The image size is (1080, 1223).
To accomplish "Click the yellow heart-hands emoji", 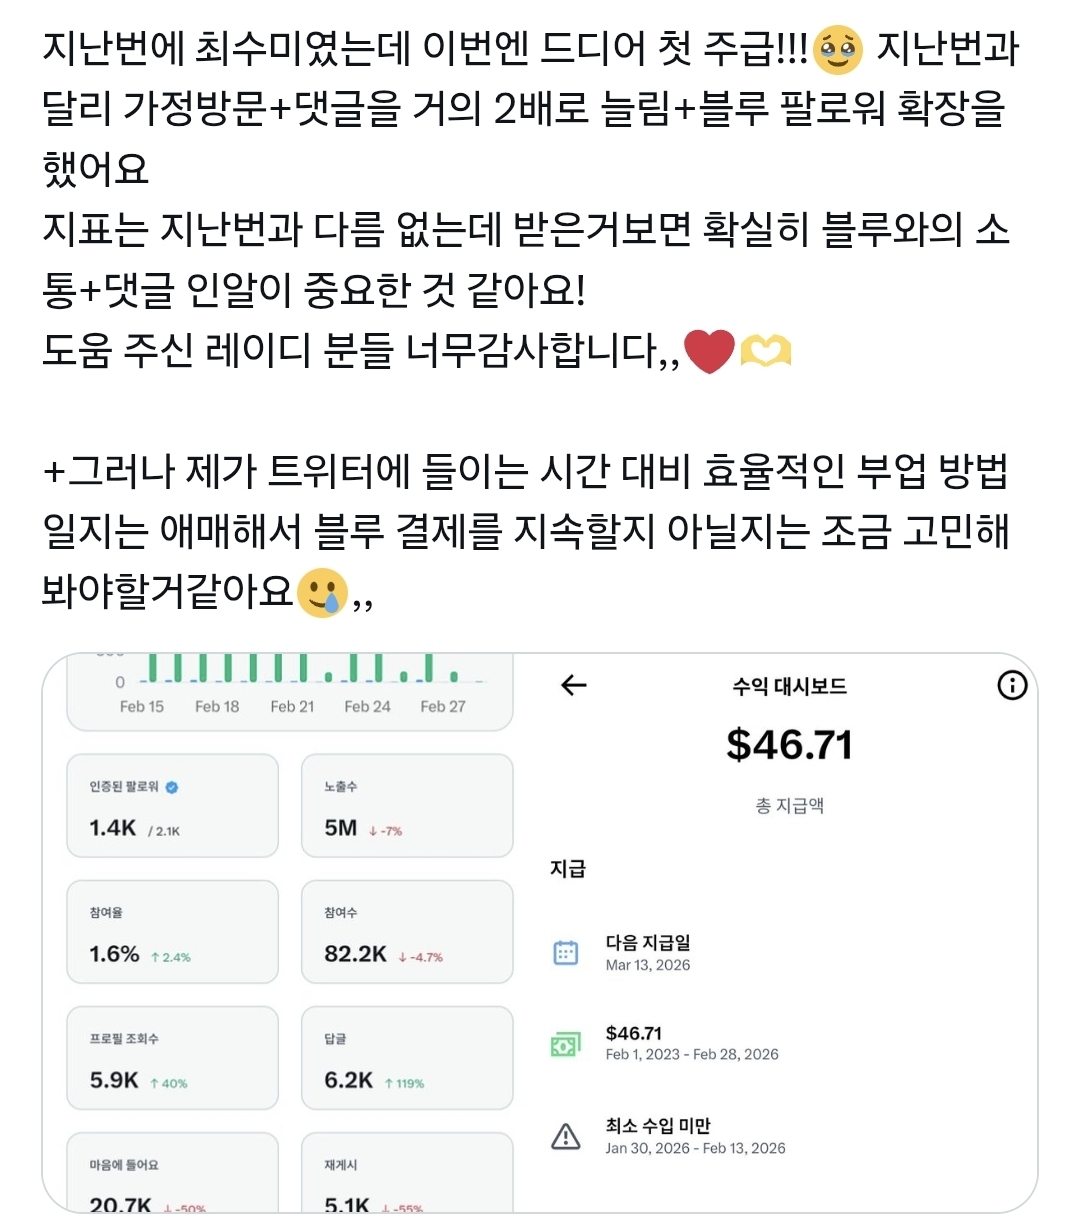I will pos(766,351).
